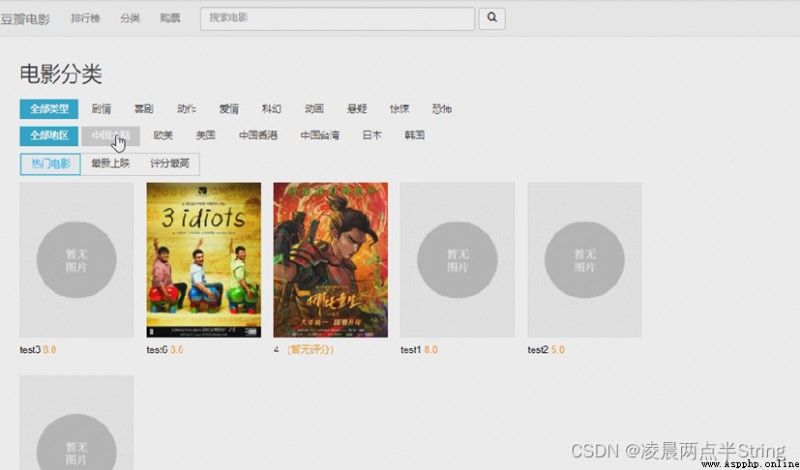This screenshot has height=470, width=800.
Task: Open the test1 placeholder poster thumbnail
Action: (x=458, y=260)
